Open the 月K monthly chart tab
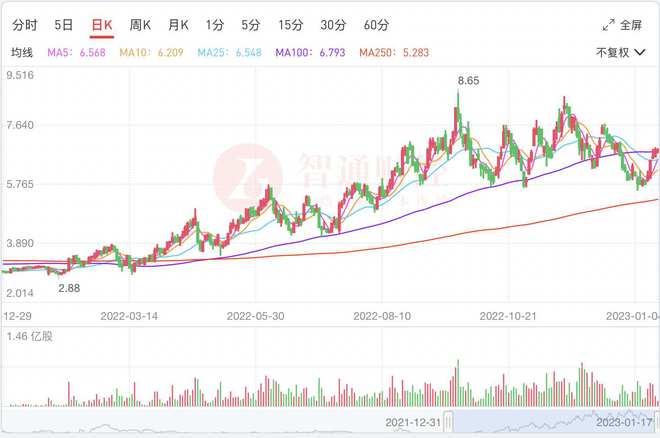This screenshot has height=438, width=660. click(x=178, y=25)
